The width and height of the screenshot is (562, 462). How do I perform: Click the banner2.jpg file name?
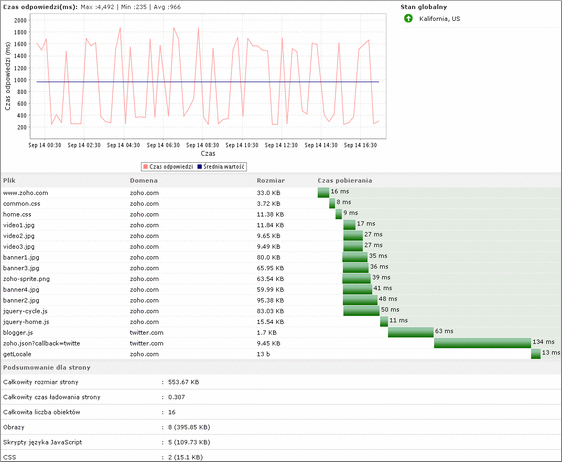tap(21, 300)
